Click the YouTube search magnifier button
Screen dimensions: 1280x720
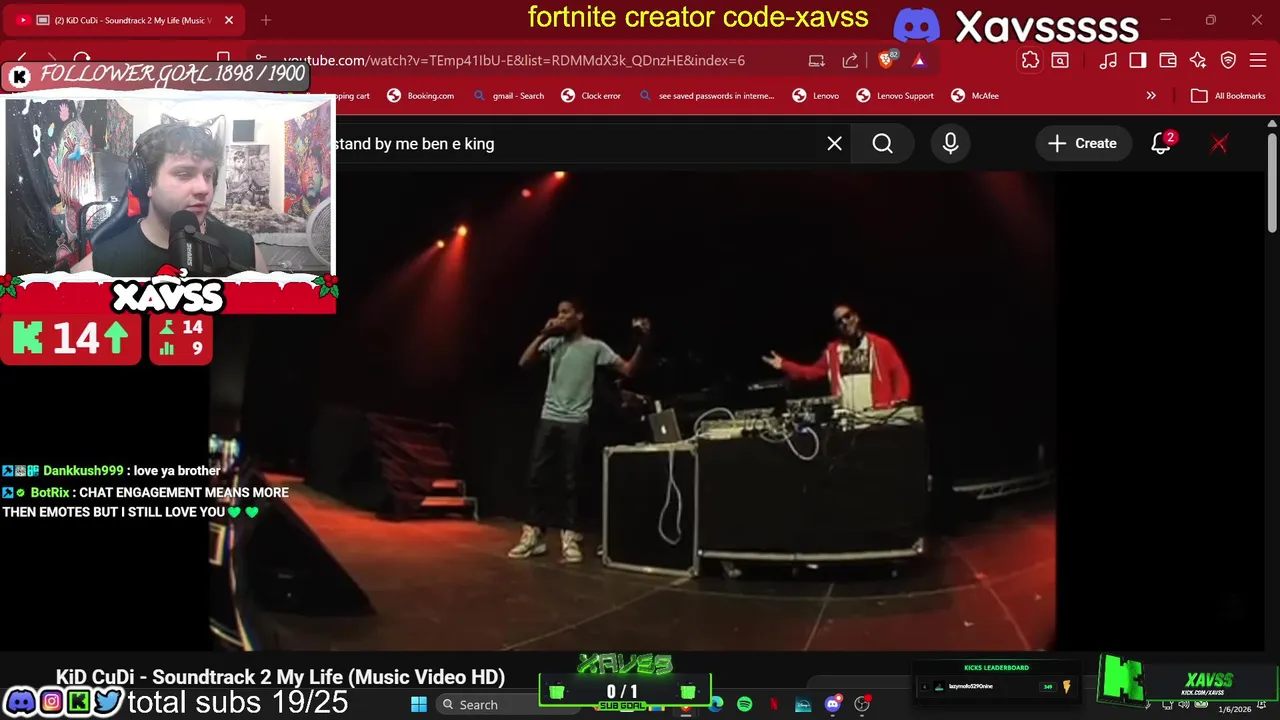click(x=882, y=144)
